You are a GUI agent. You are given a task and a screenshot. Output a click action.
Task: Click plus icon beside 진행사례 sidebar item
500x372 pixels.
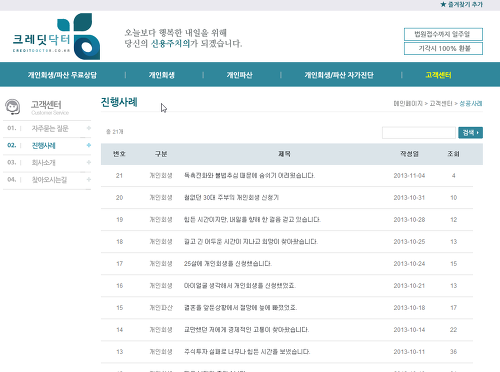click(x=89, y=145)
